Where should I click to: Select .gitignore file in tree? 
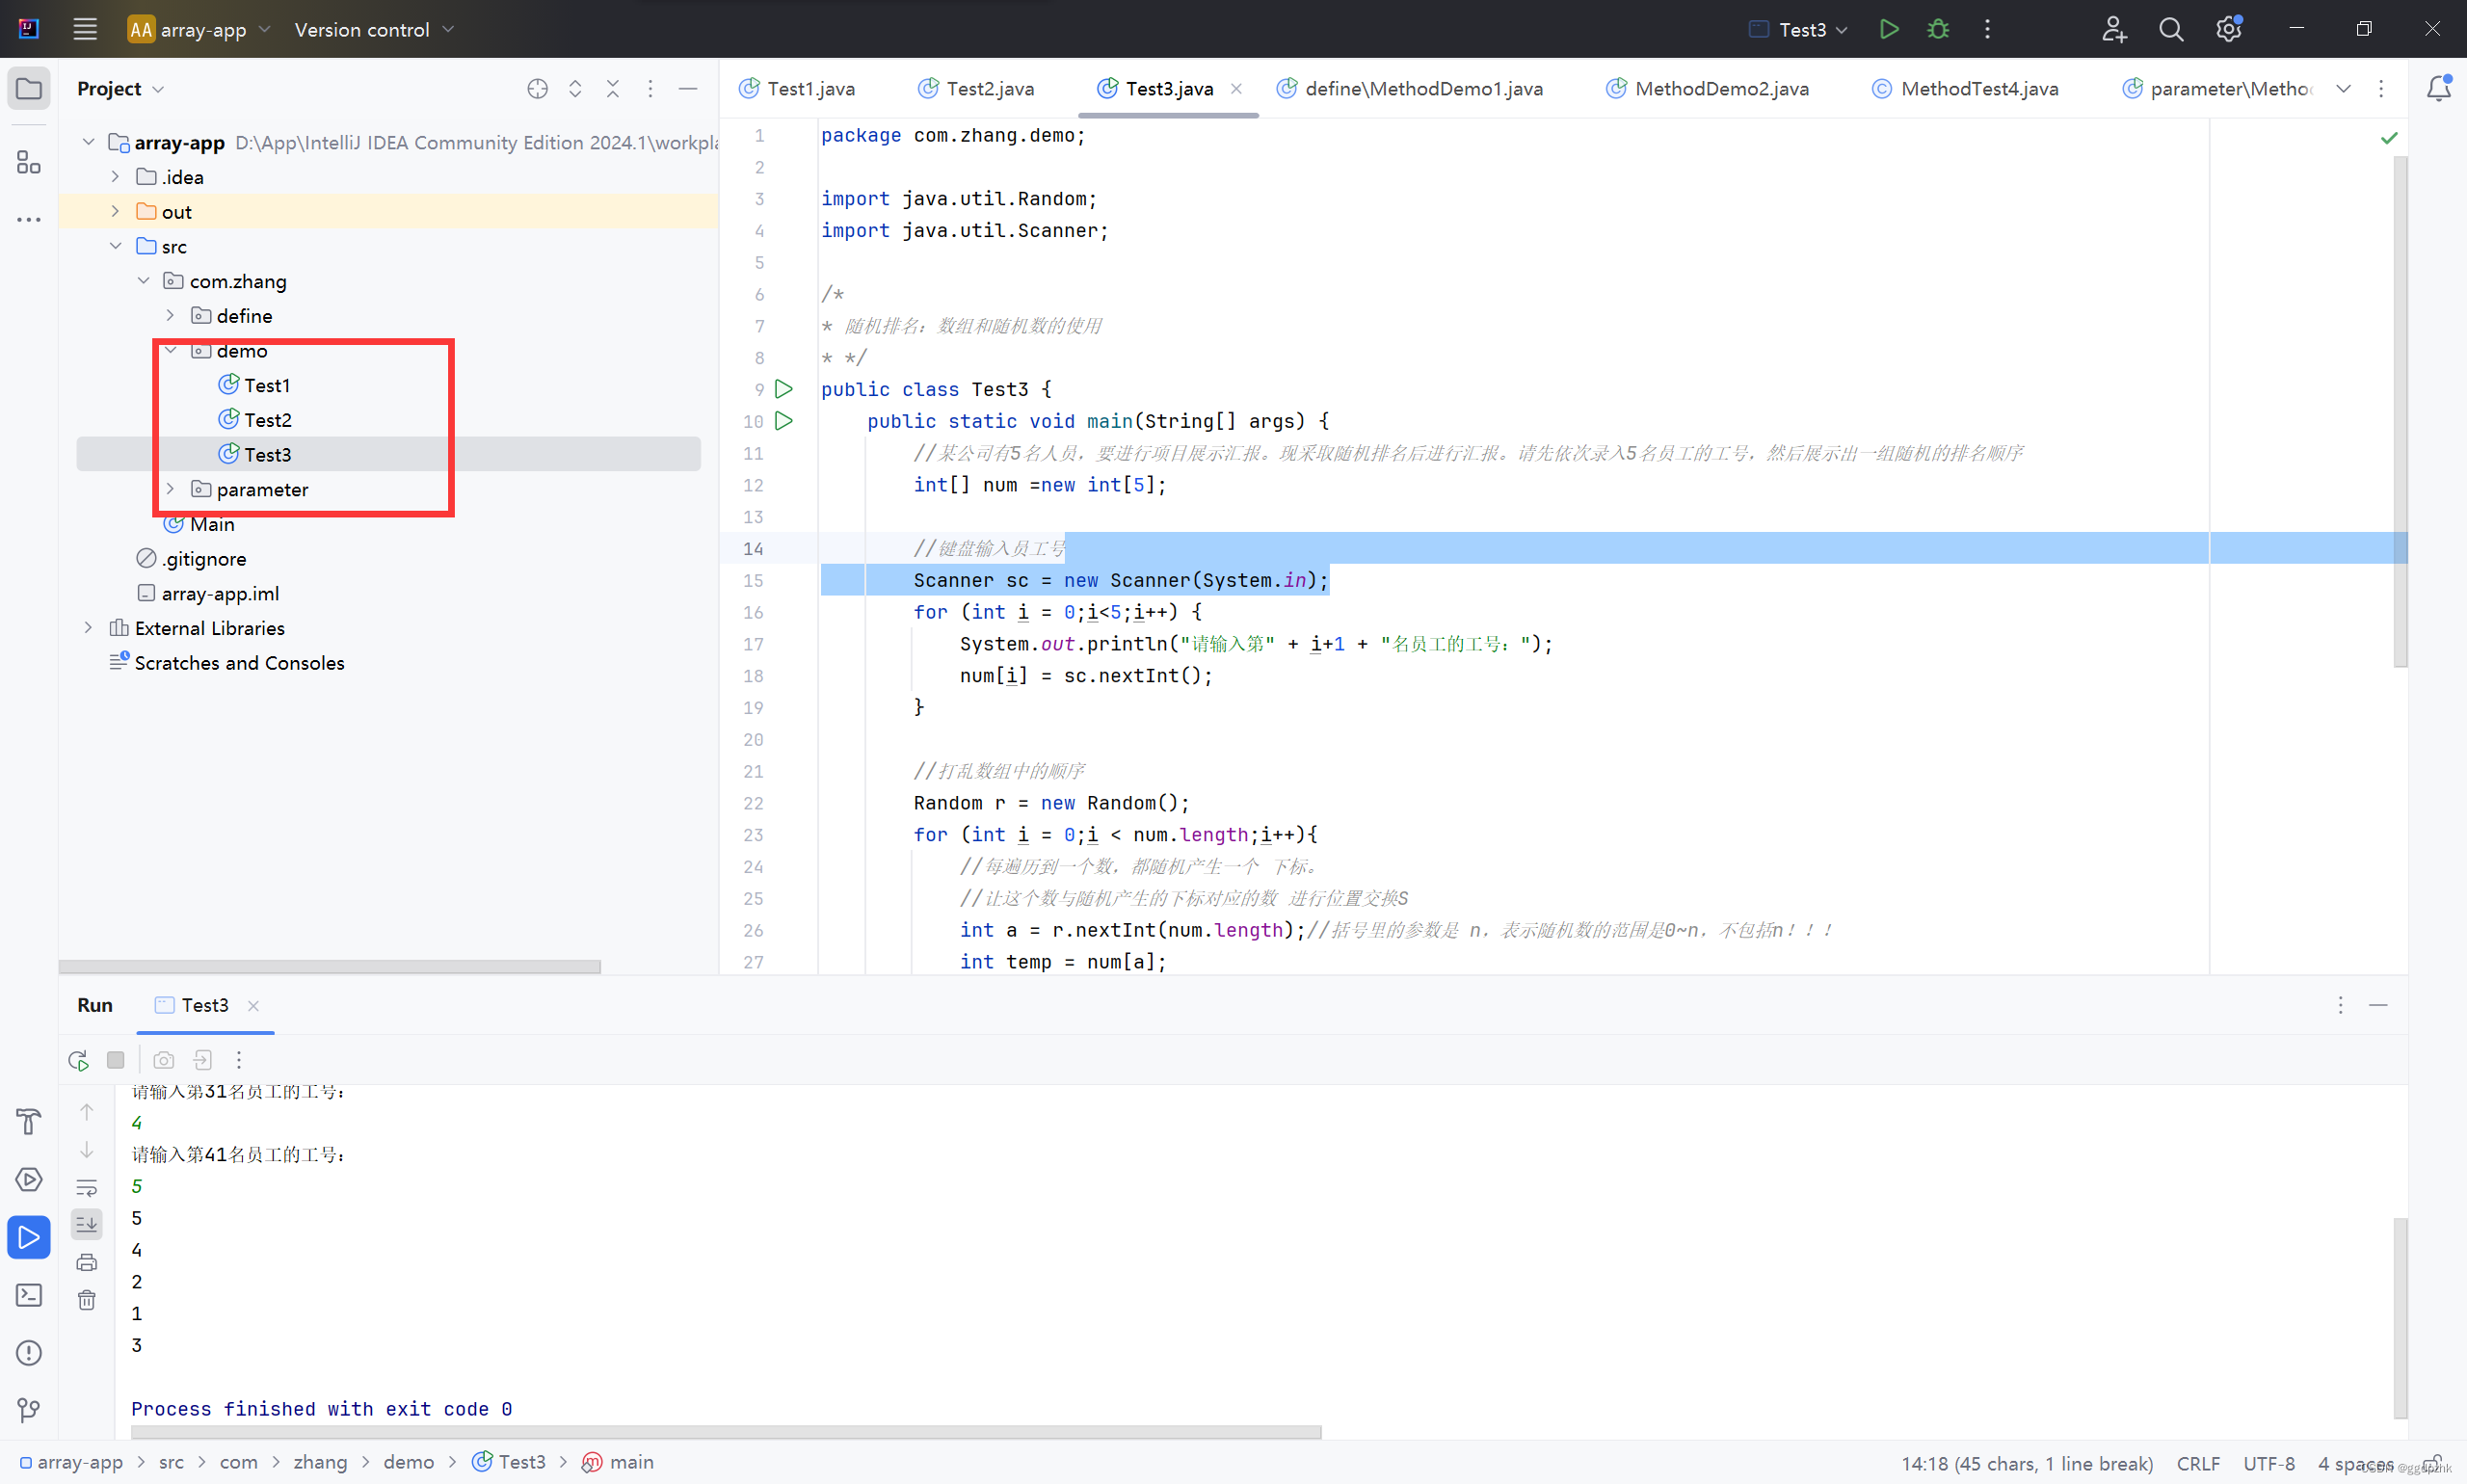204,559
